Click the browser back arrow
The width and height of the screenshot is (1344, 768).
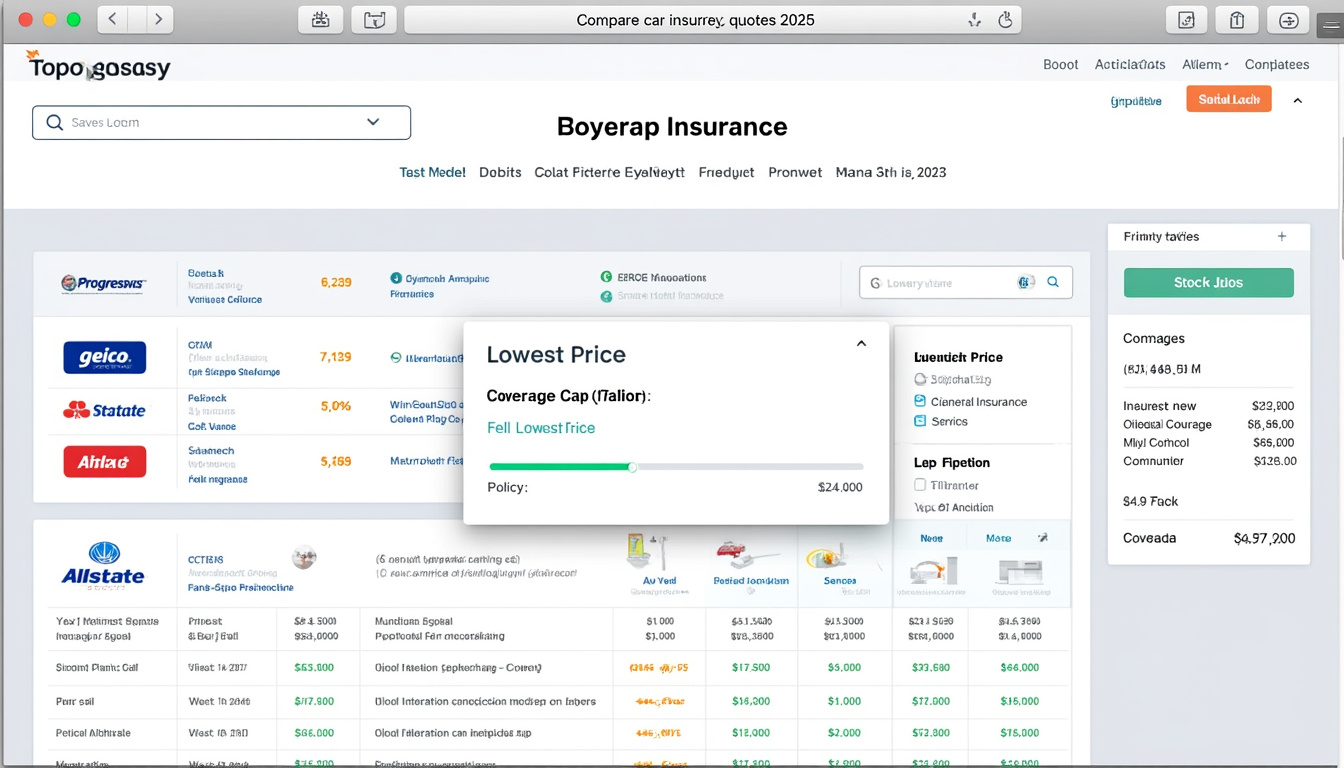point(112,19)
